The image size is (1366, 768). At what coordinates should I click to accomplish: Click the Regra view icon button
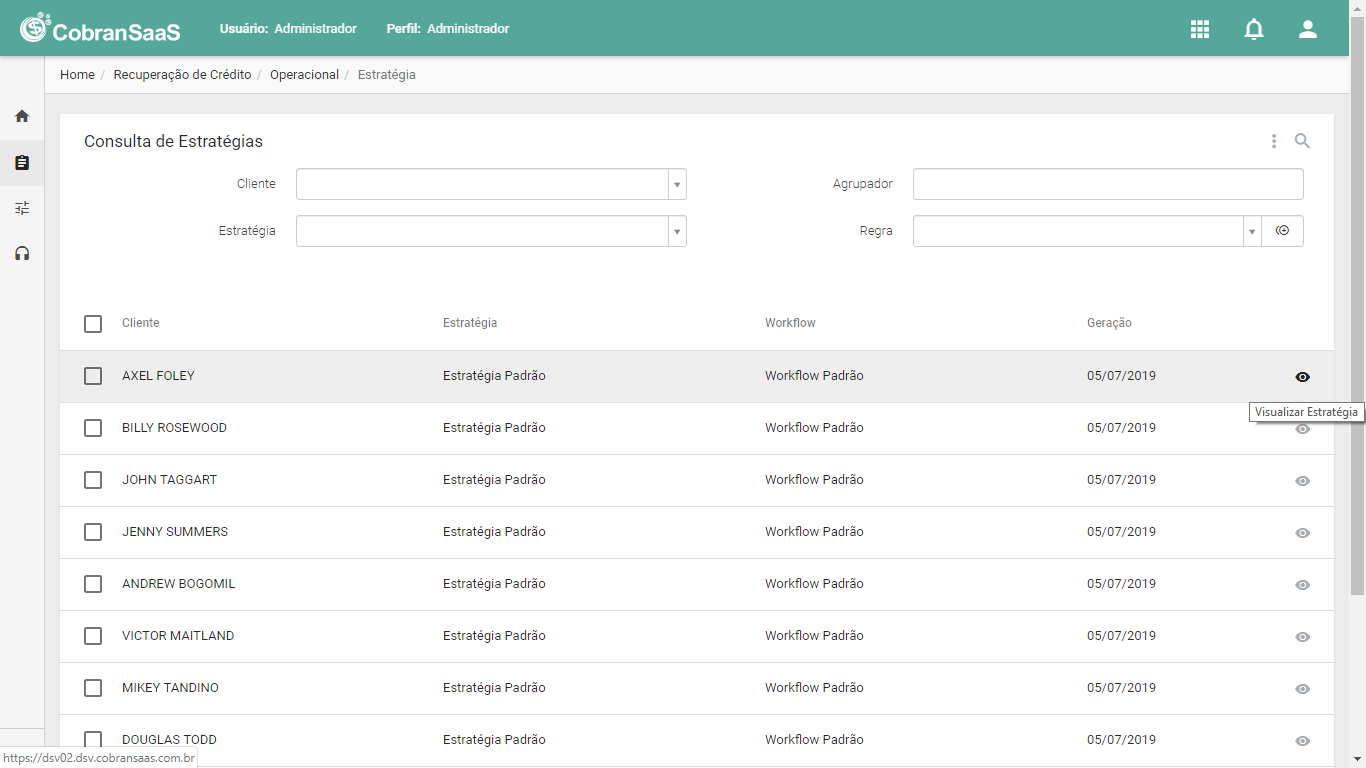(1283, 231)
